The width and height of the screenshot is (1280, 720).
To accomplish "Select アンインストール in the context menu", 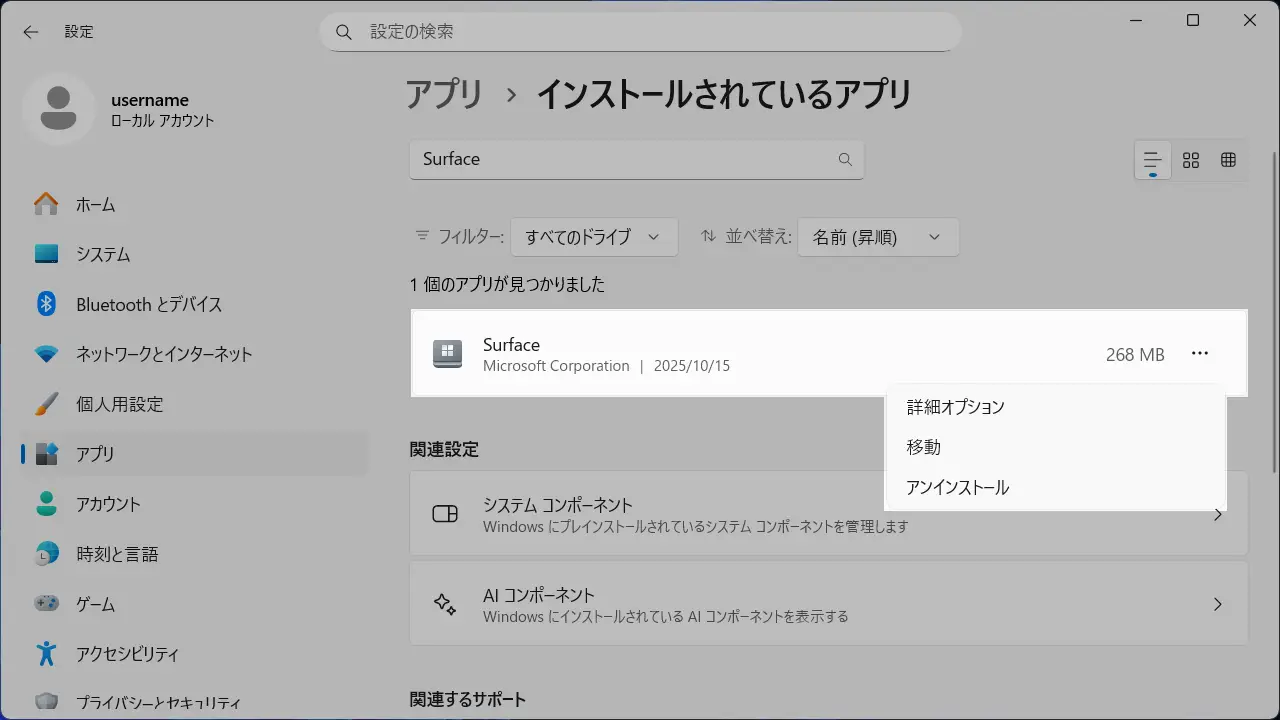I will 957,488.
